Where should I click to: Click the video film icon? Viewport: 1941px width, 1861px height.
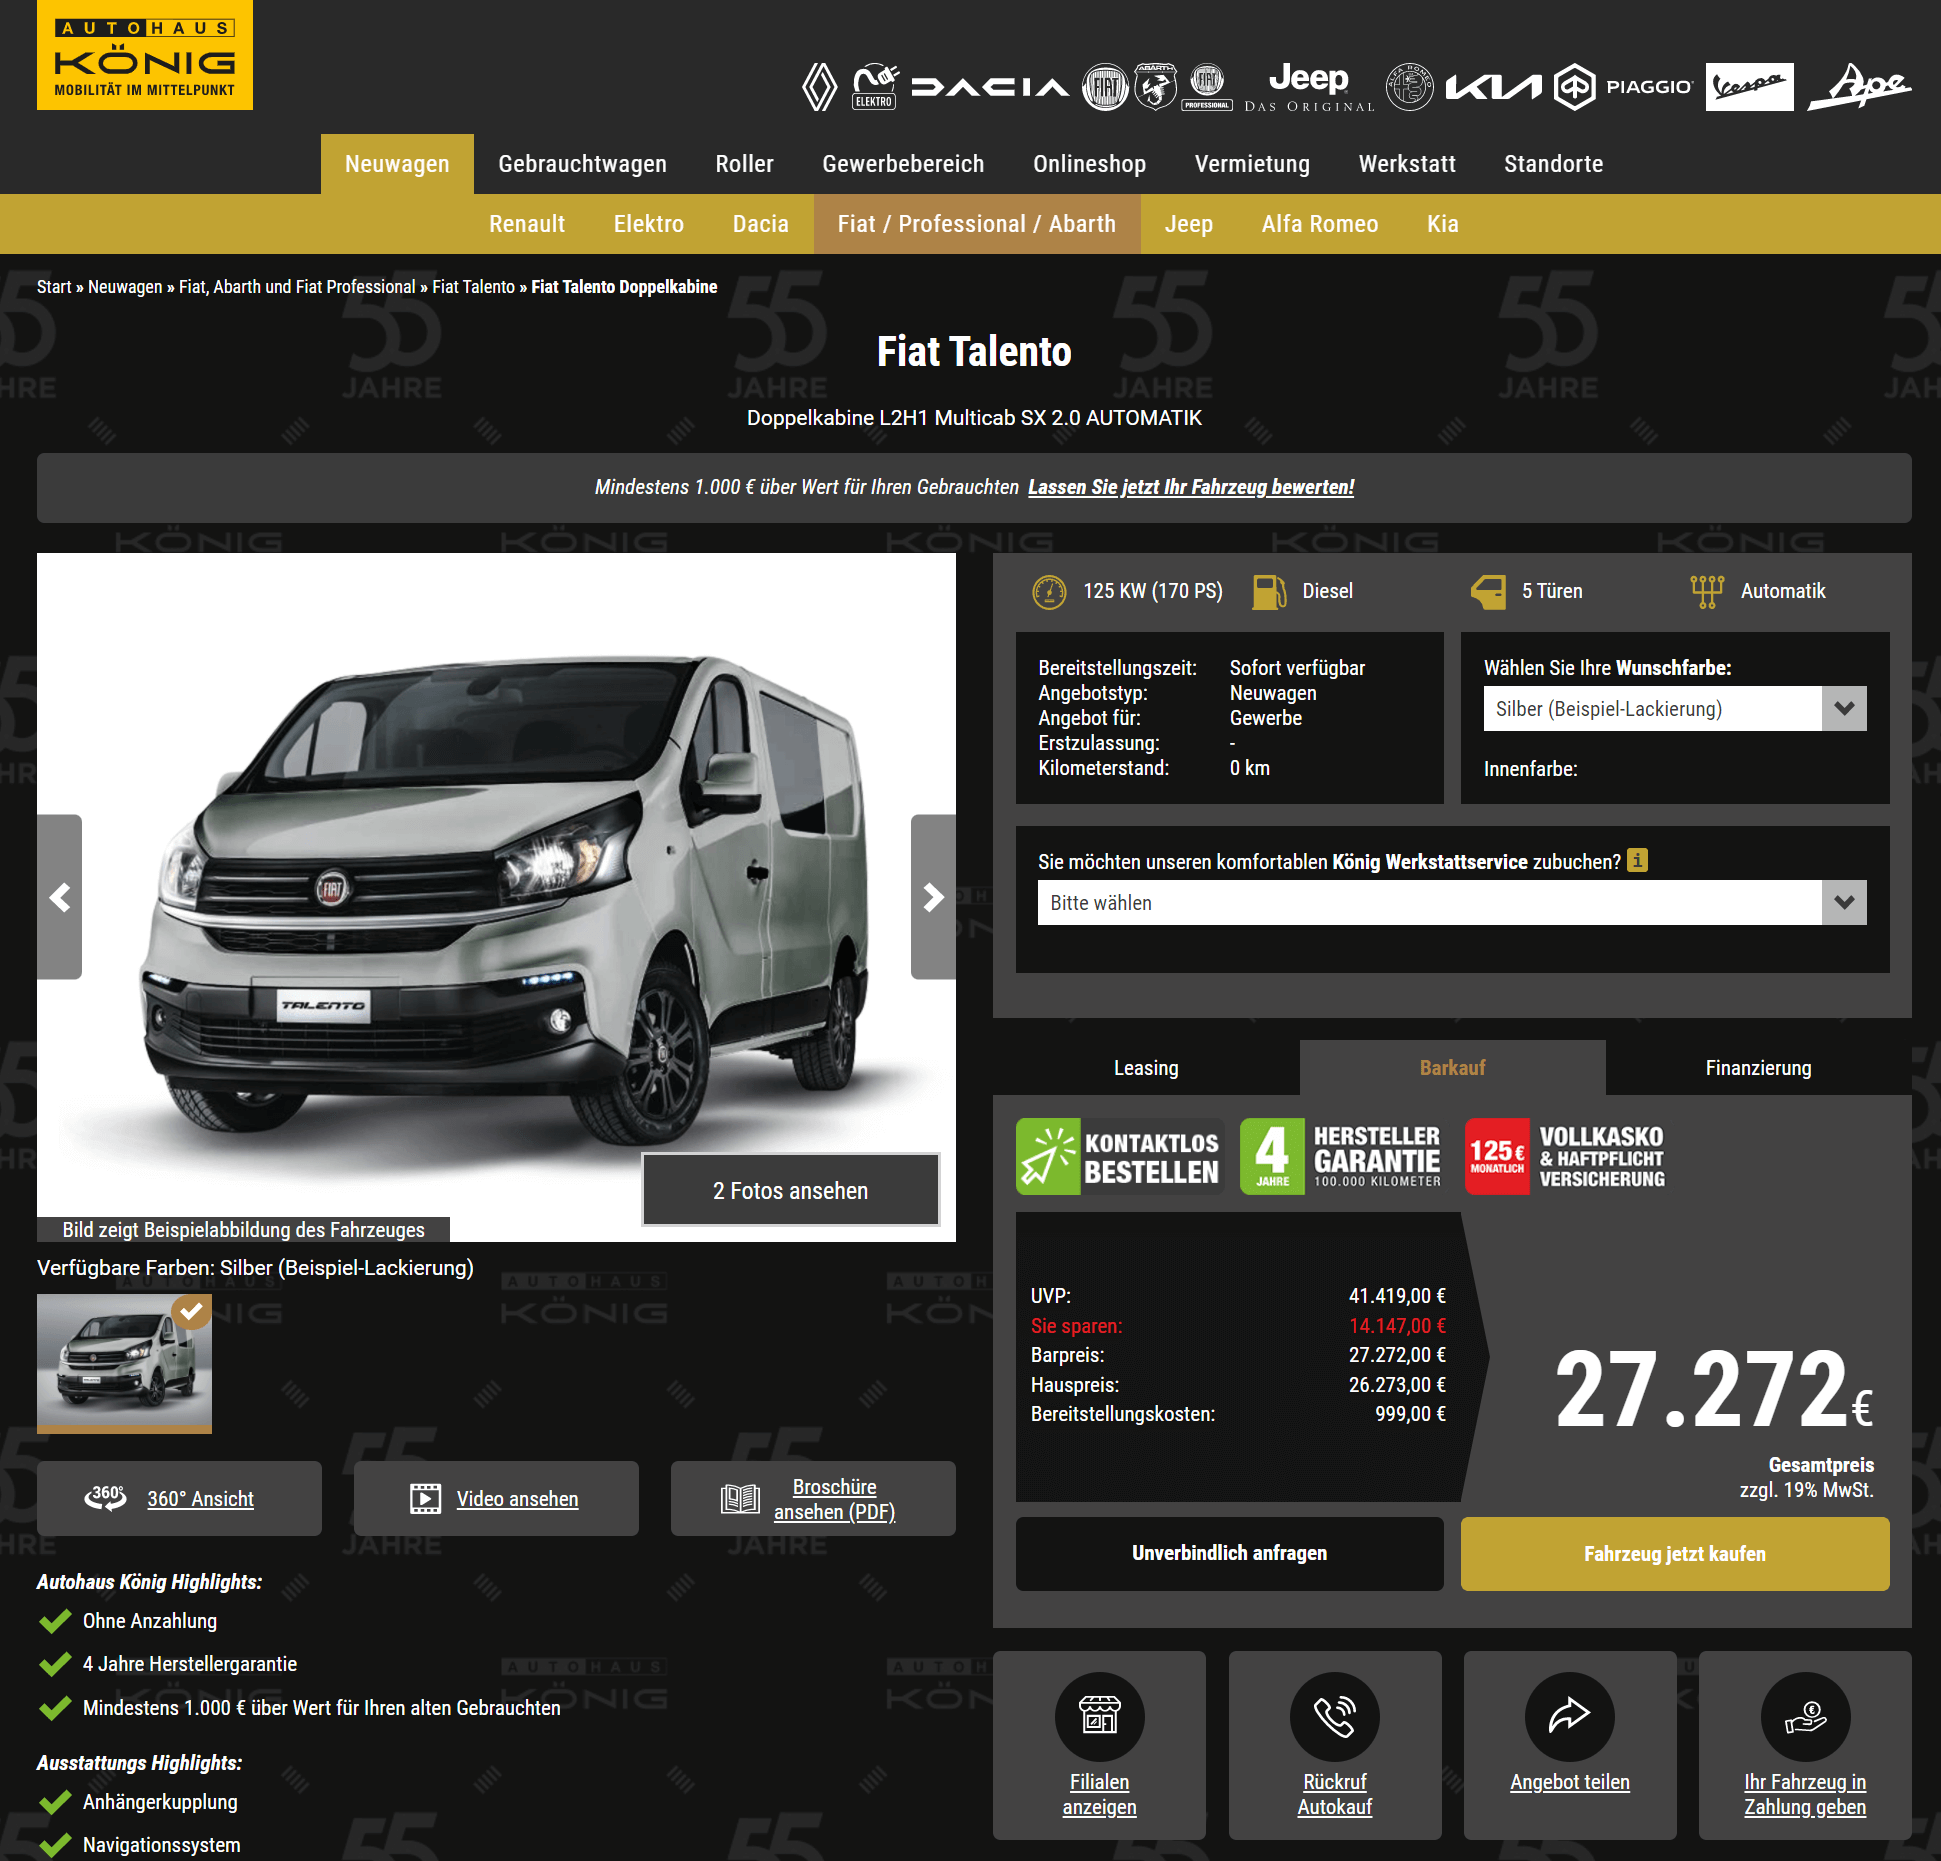coord(425,1498)
